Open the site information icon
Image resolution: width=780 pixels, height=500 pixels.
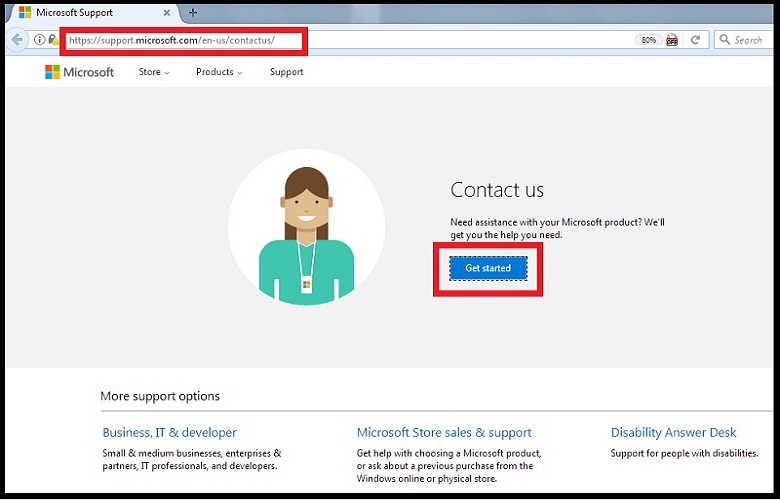click(x=39, y=40)
